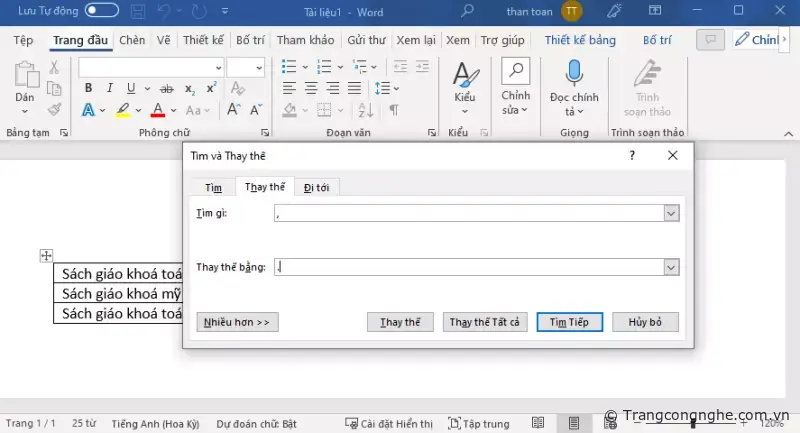The height and width of the screenshot is (433, 800).
Task: Switch to Print Layout view in status bar
Action: pyautogui.click(x=573, y=424)
